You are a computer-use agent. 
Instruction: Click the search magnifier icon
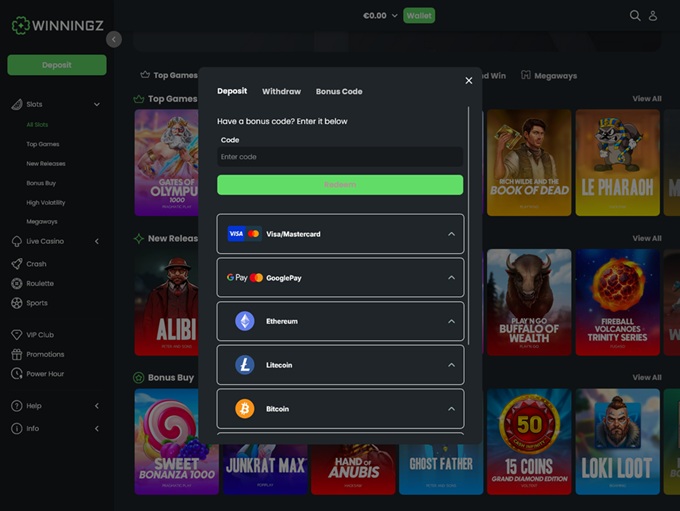coord(635,16)
